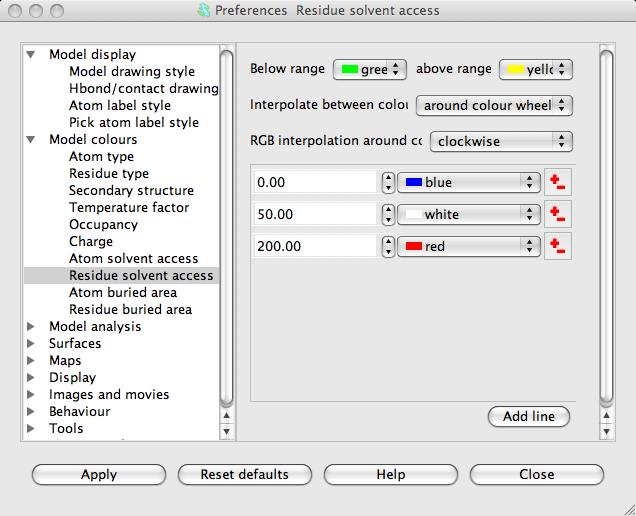Collapse the Model display tree section
This screenshot has width=636, height=516.
(x=31, y=54)
